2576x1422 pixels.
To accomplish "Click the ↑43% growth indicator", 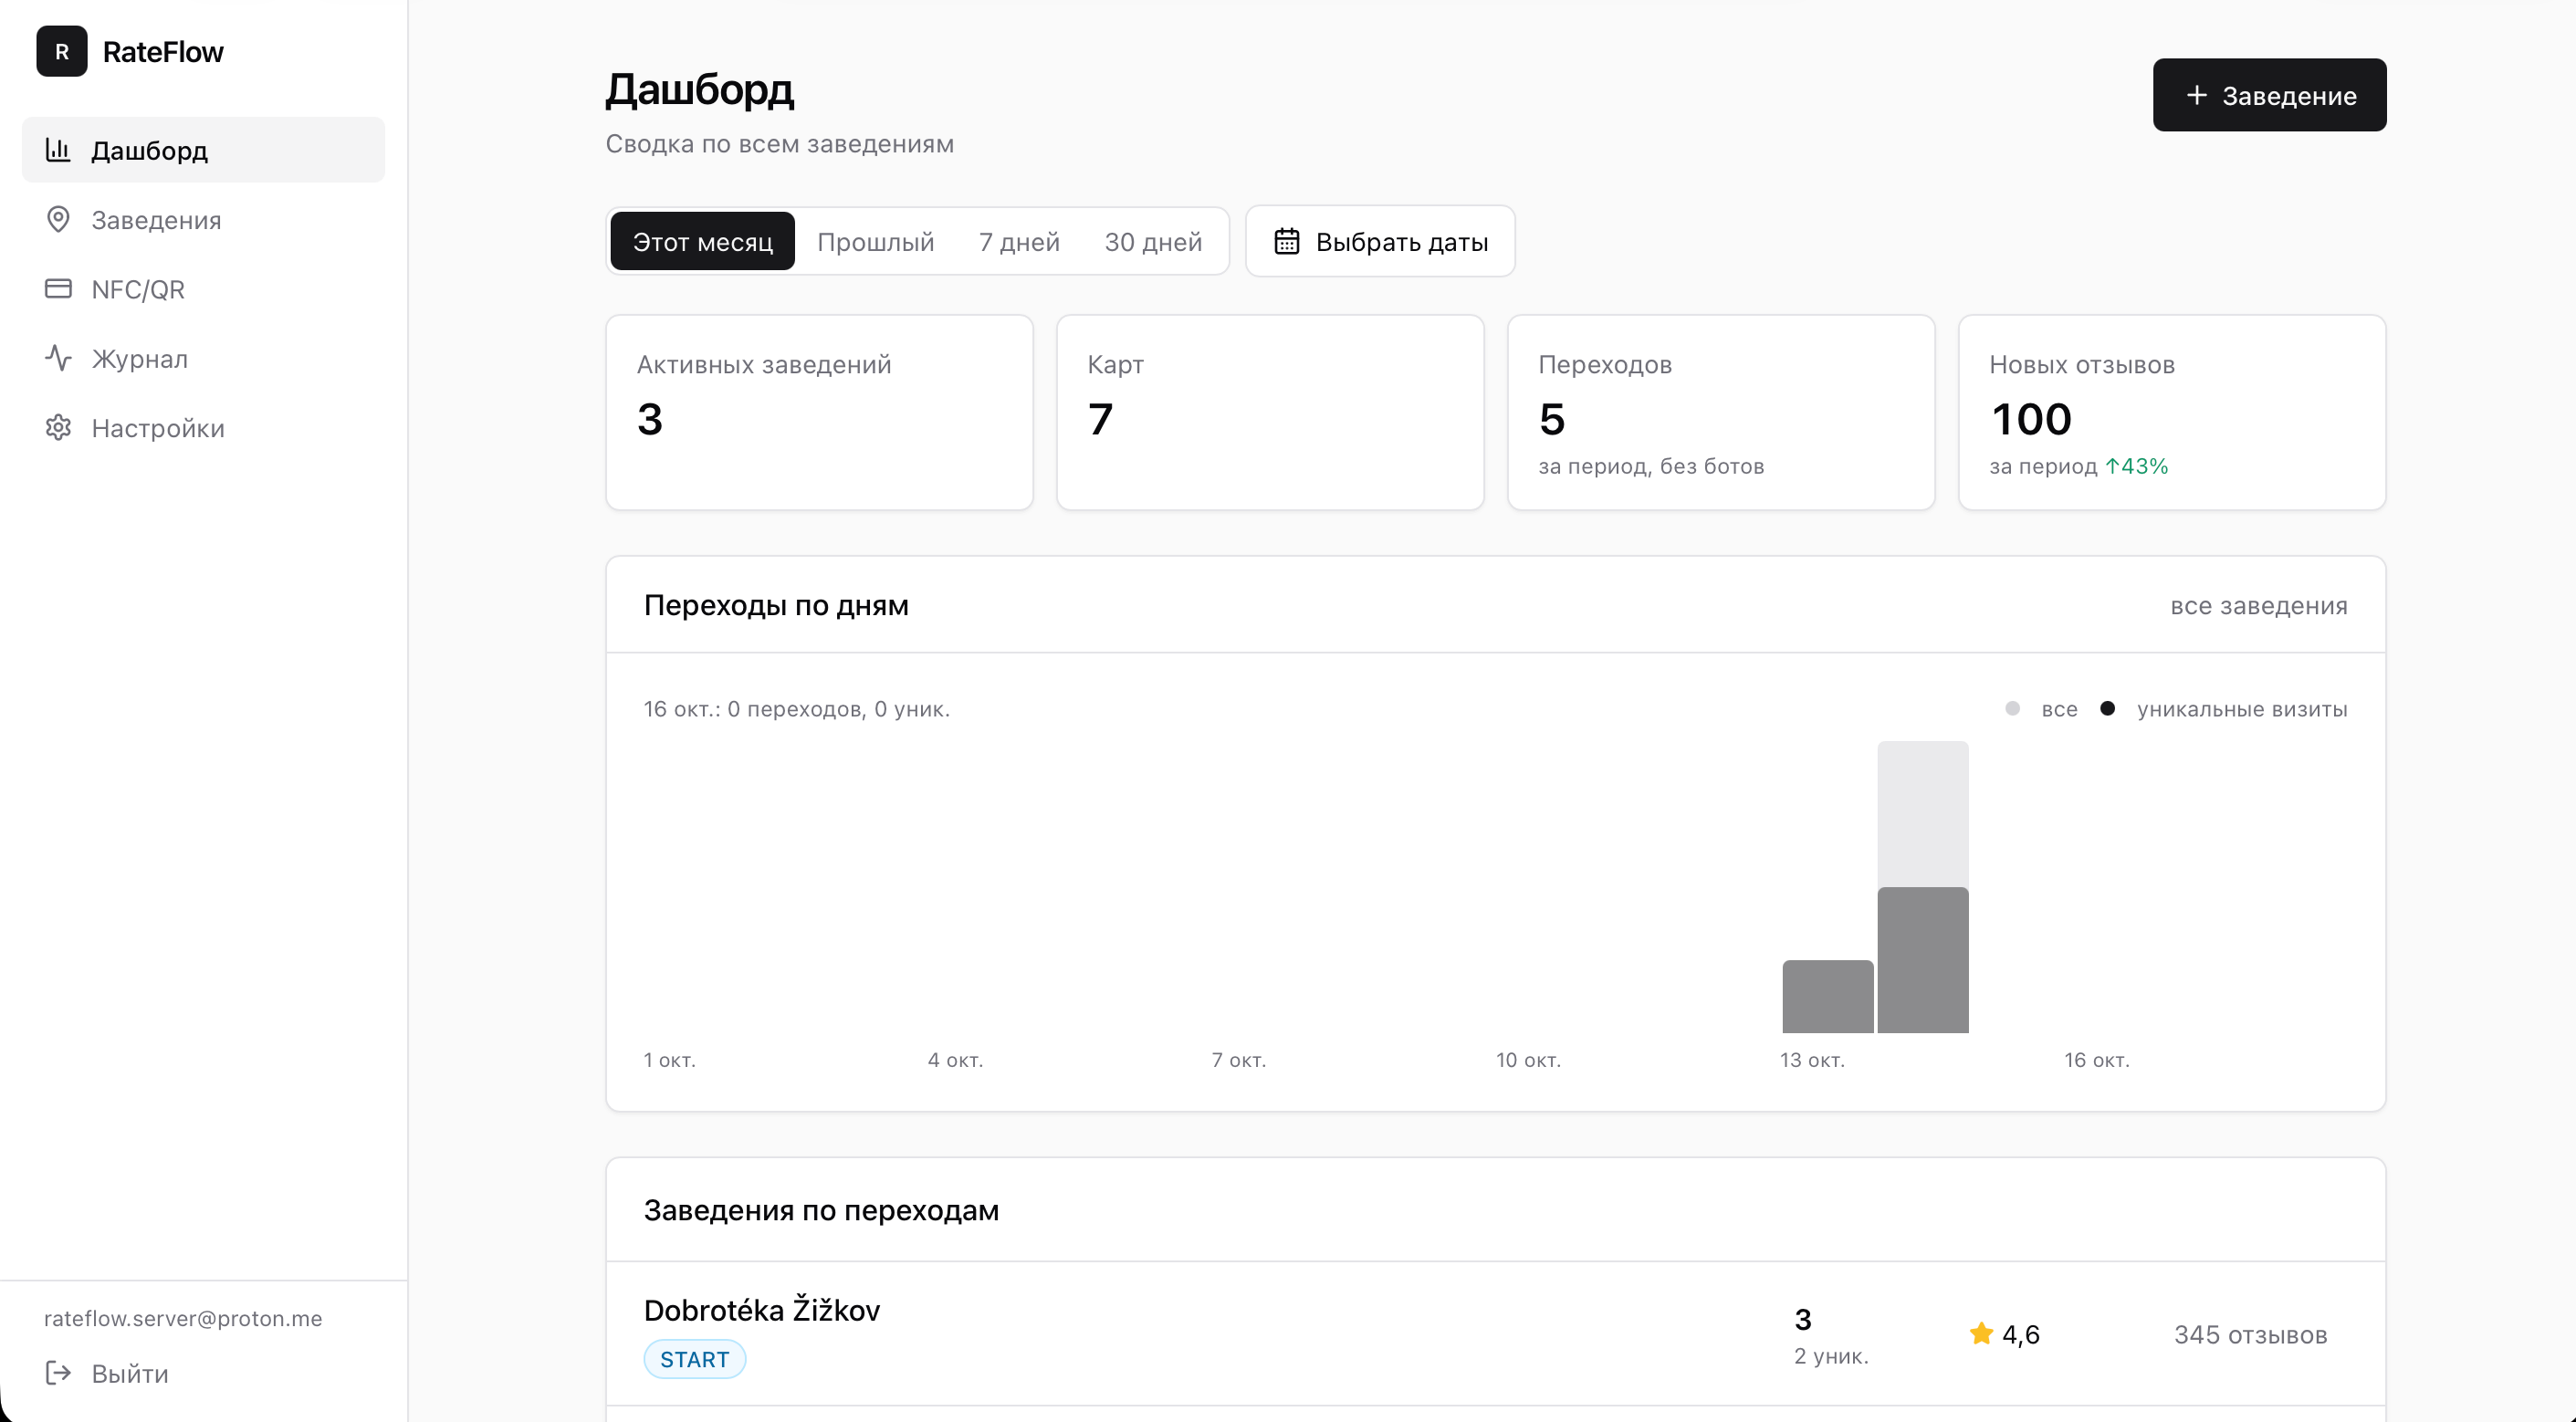I will 2136,467.
